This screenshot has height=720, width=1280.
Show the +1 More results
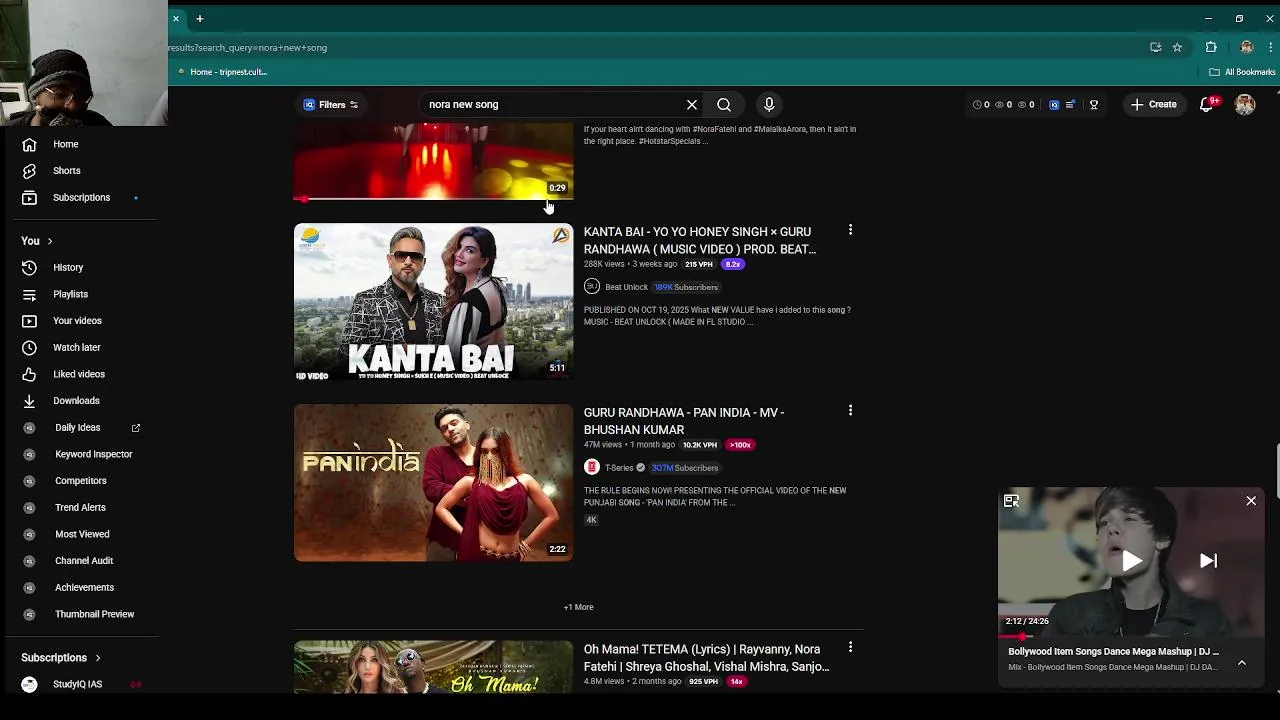point(578,607)
